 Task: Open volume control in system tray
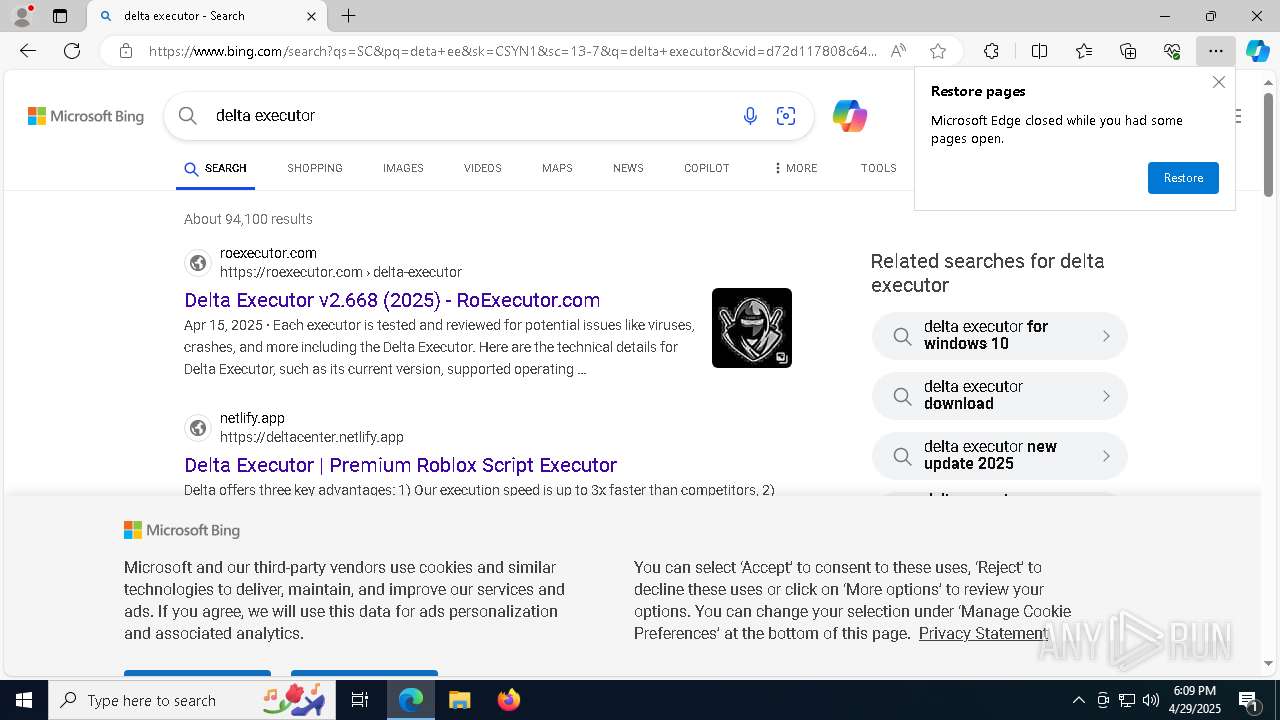pyautogui.click(x=1151, y=700)
